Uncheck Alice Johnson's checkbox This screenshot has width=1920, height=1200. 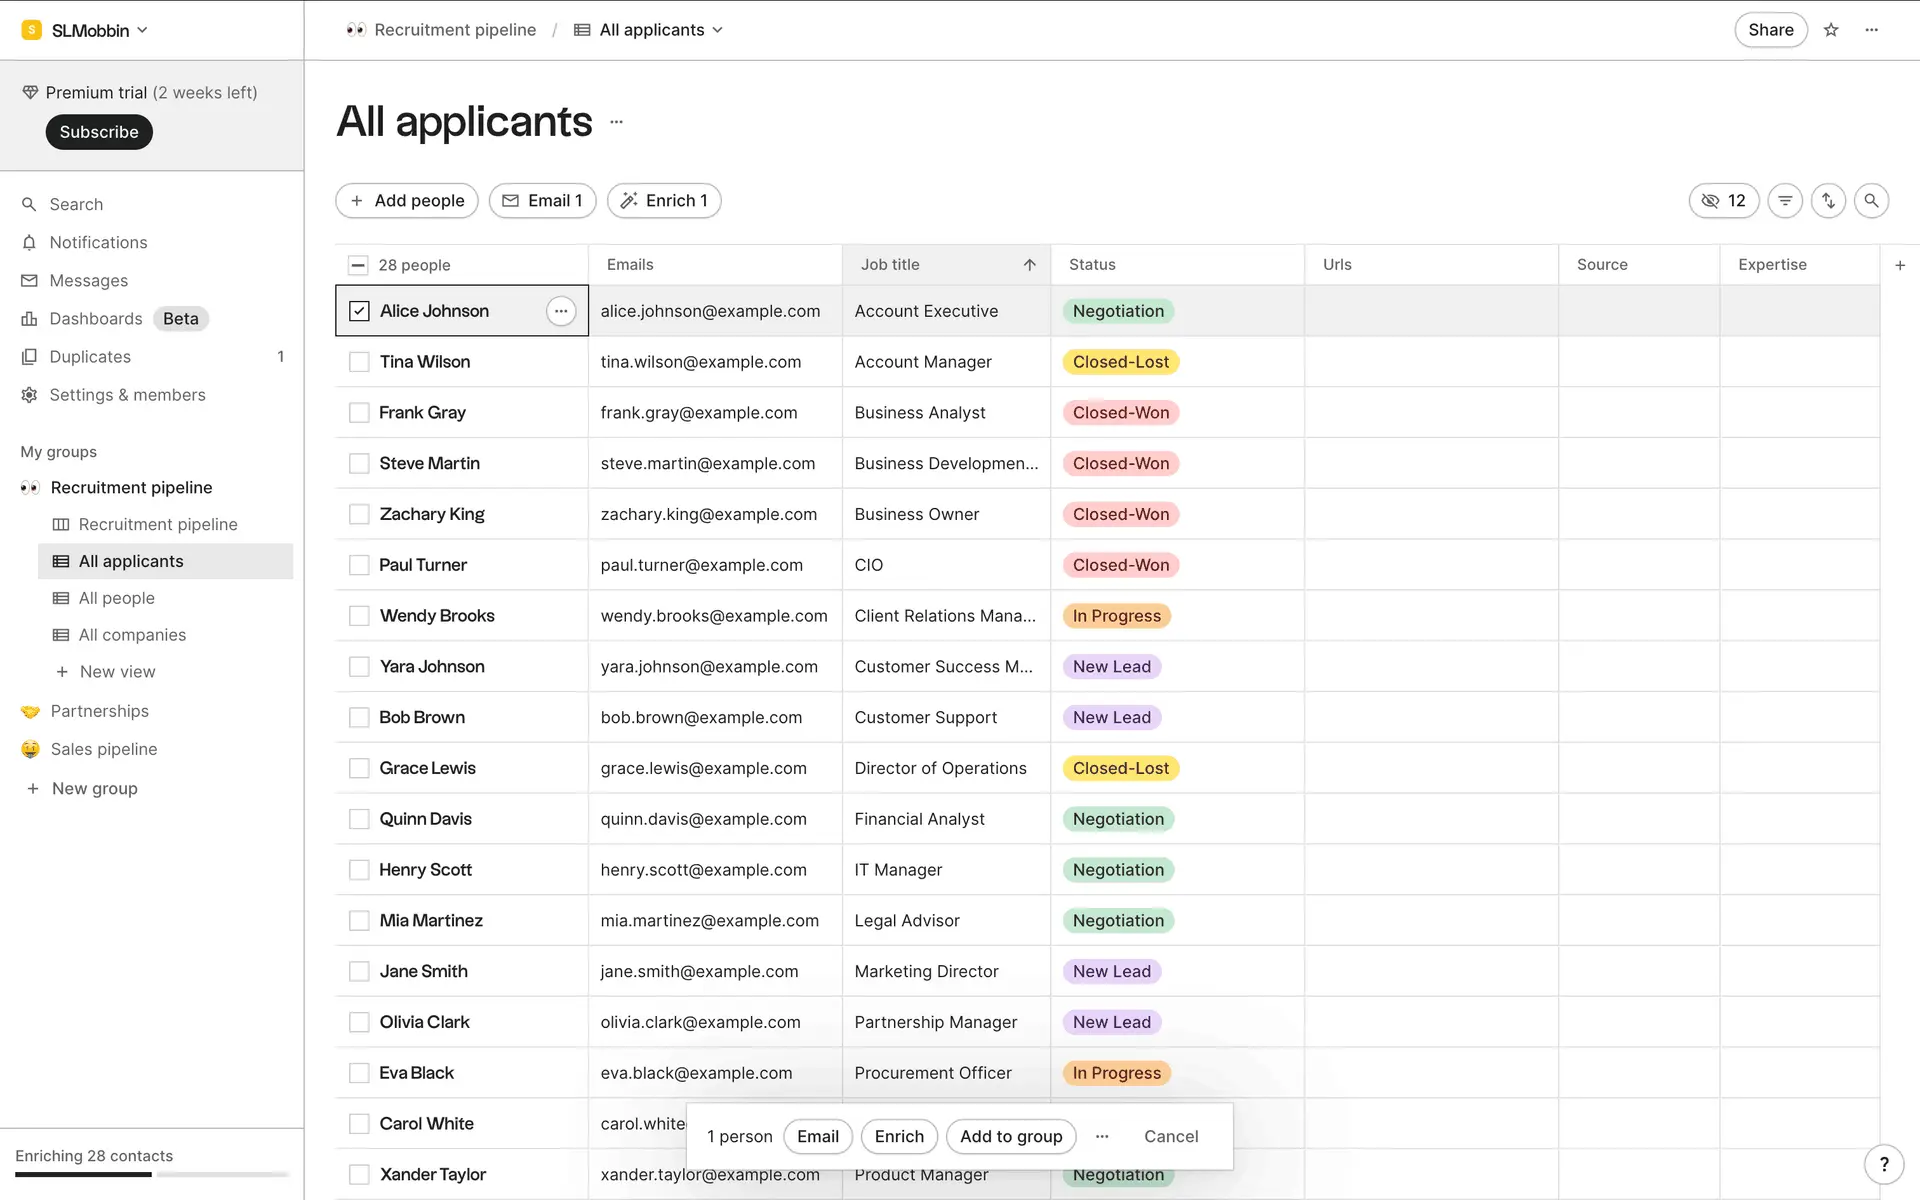point(359,311)
